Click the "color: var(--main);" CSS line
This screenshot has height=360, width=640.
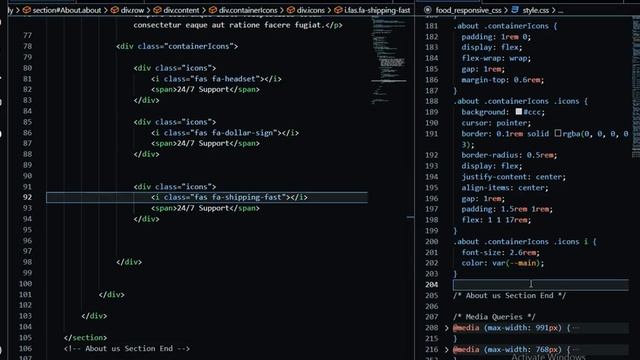502,263
